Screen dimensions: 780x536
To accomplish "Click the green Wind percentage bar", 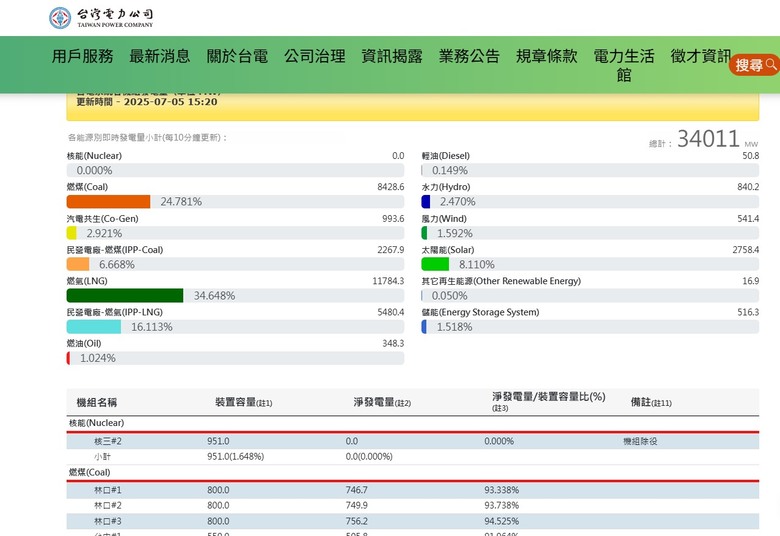I will click(424, 233).
